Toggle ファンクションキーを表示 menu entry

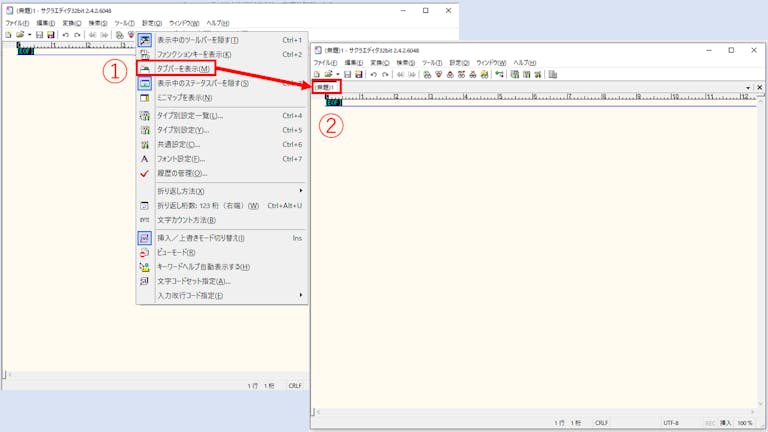222,54
